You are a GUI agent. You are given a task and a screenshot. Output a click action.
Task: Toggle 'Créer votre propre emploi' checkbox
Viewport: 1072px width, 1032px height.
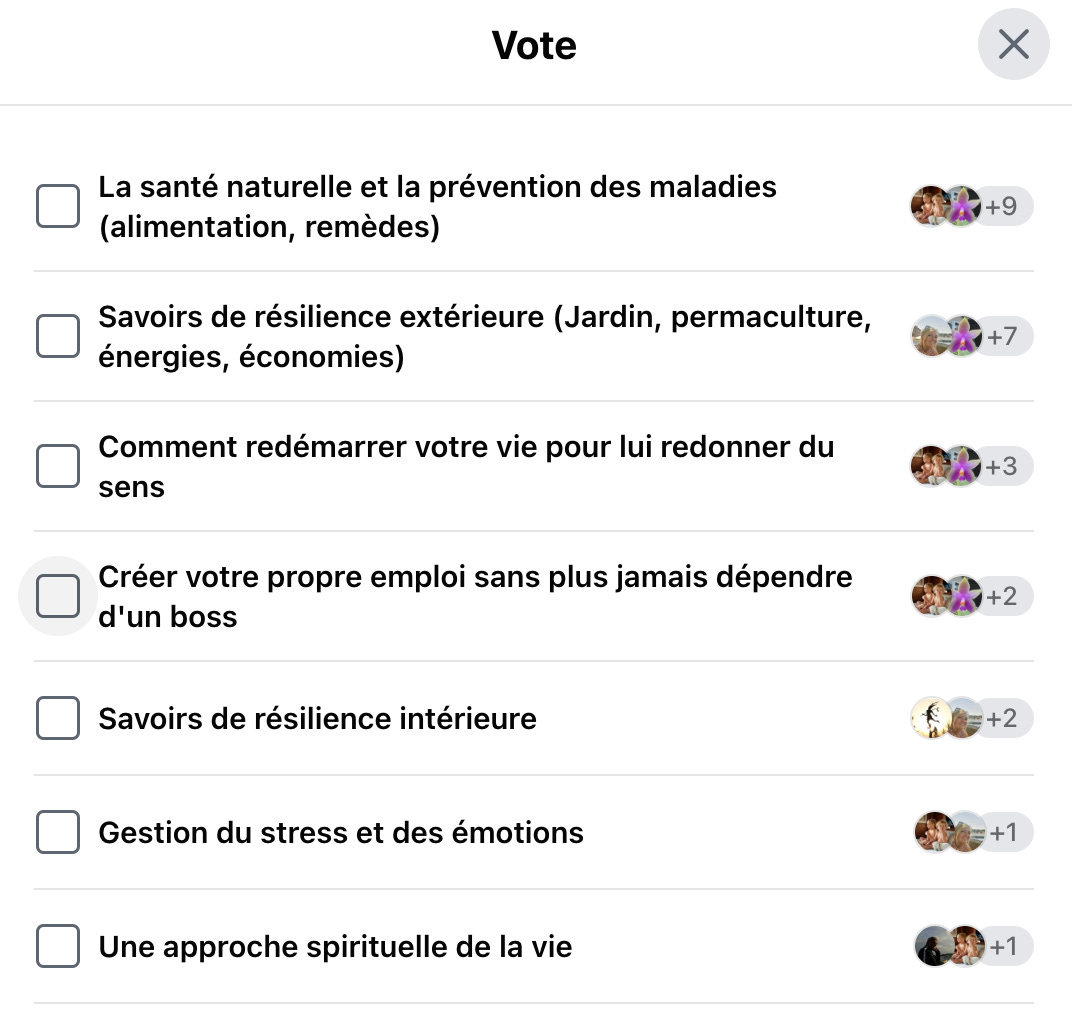pos(58,596)
